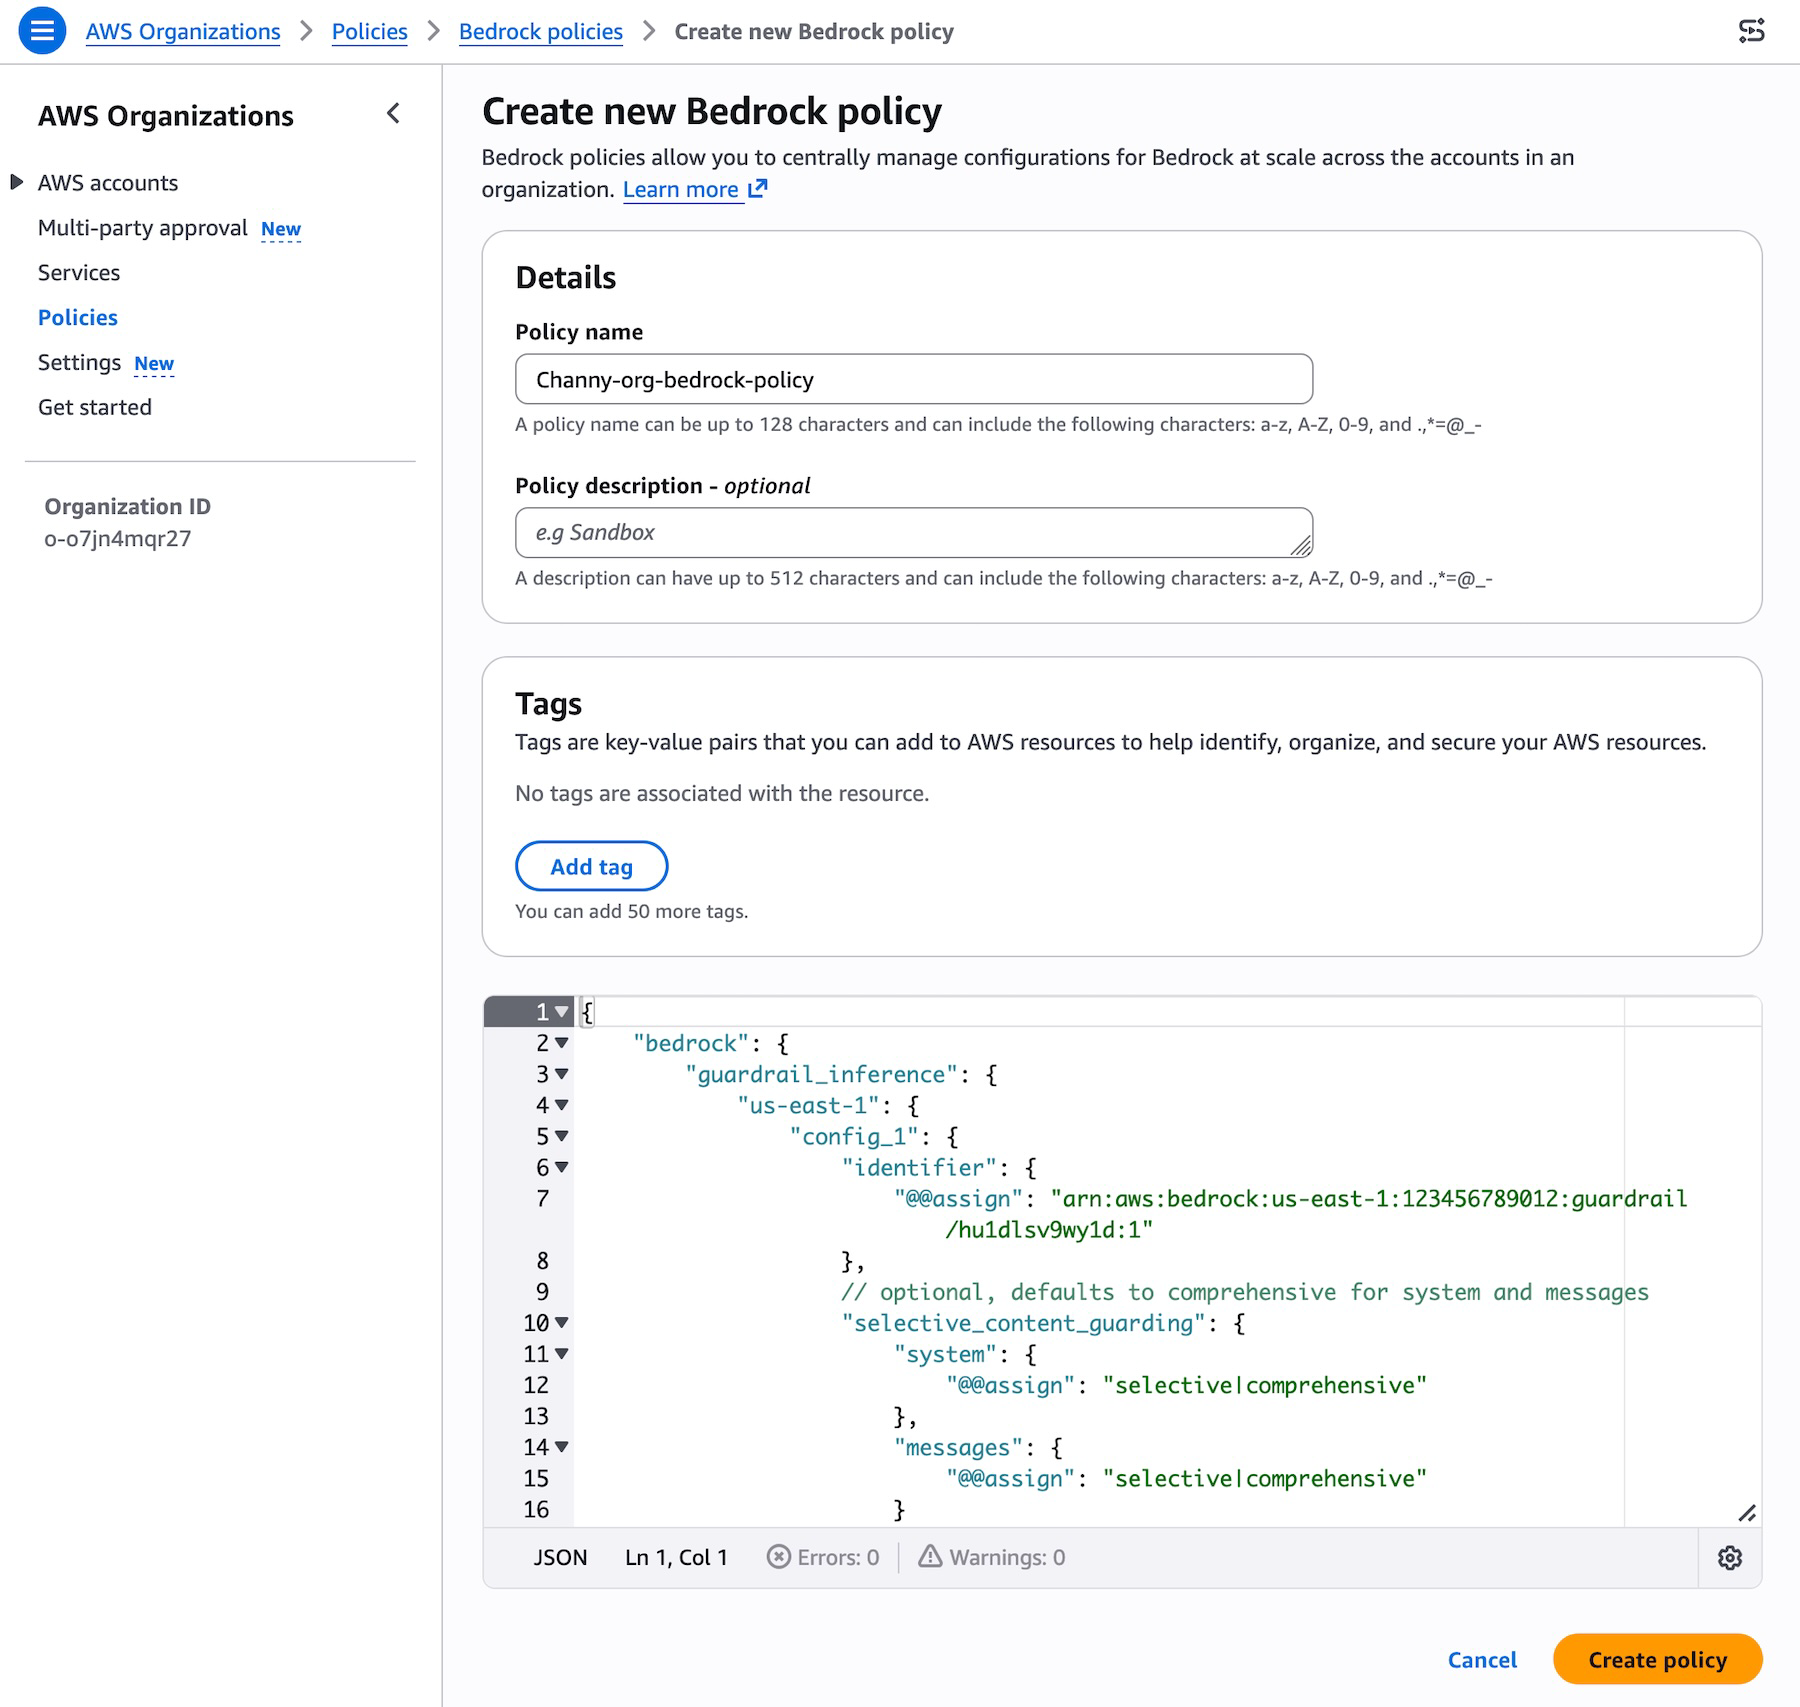Open Settings from the sidebar
The image size is (1800, 1707).
tap(79, 362)
